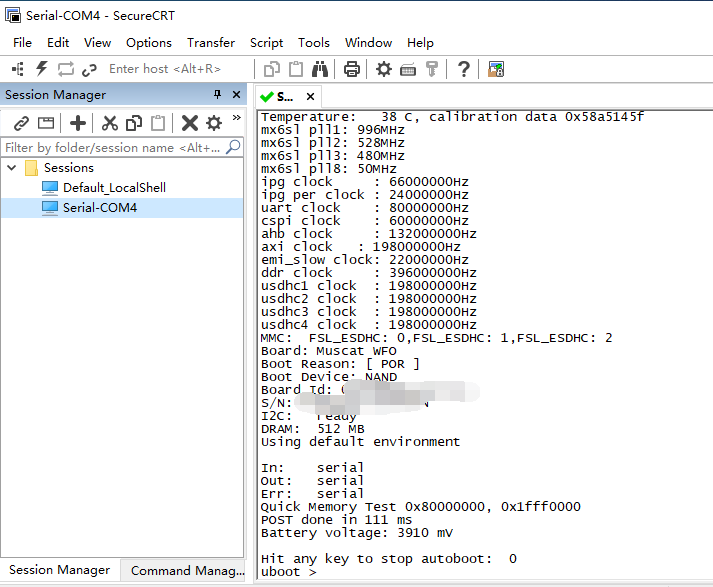Viewport: 713px width, 587px height.
Task: Open the Edit menu
Action: 58,43
